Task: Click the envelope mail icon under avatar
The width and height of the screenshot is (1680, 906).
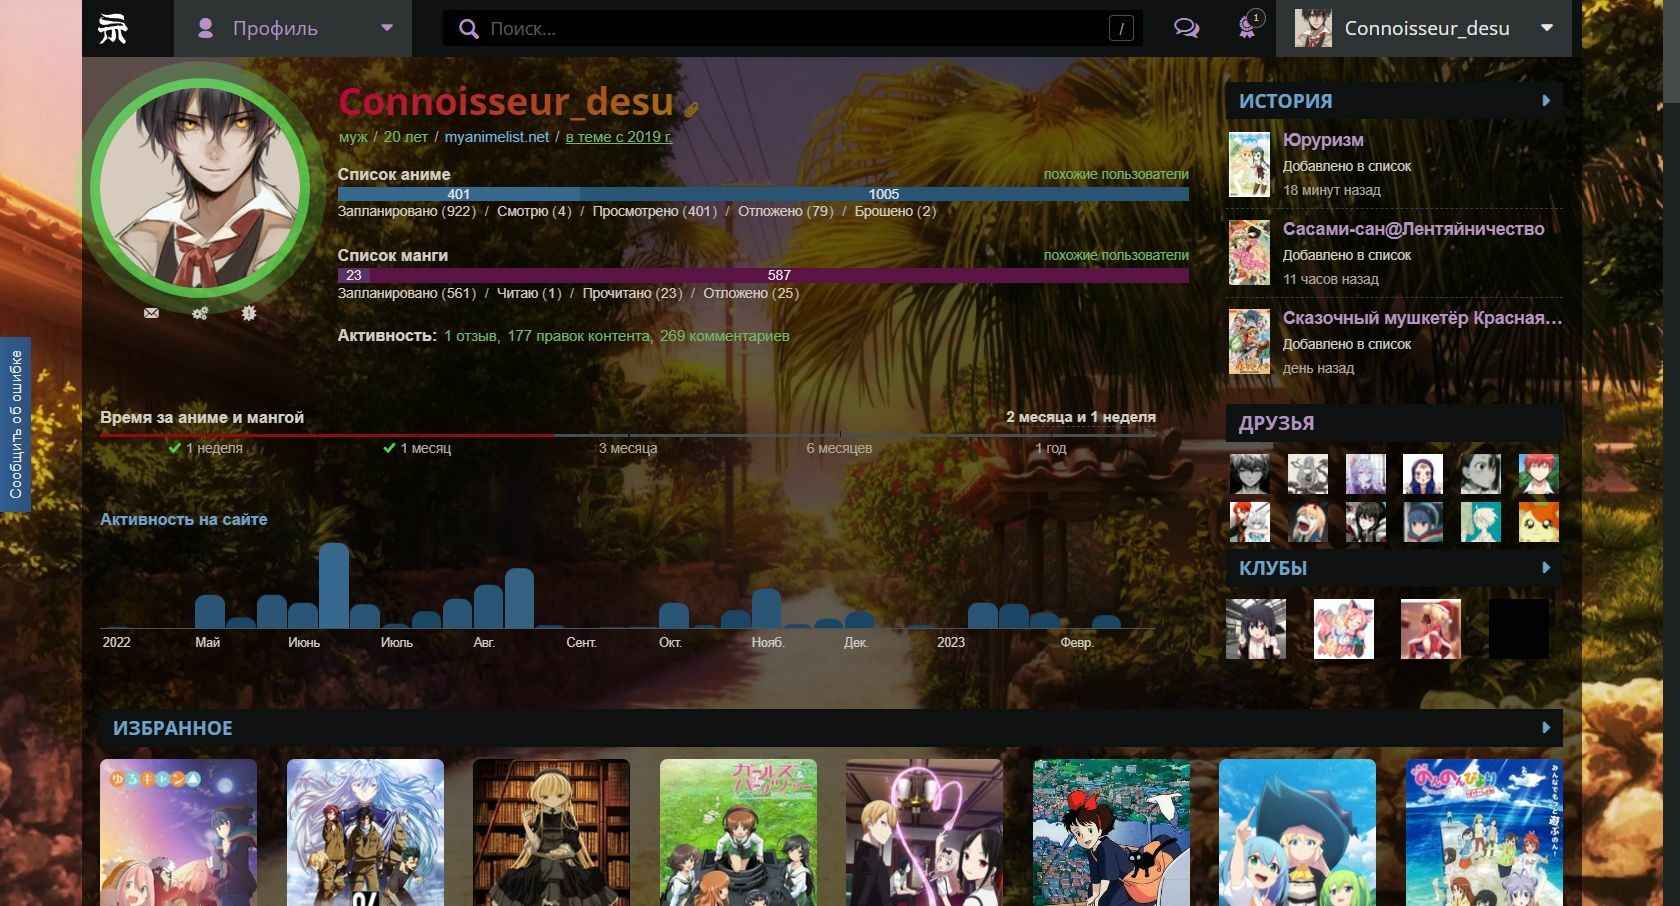Action: (x=151, y=313)
